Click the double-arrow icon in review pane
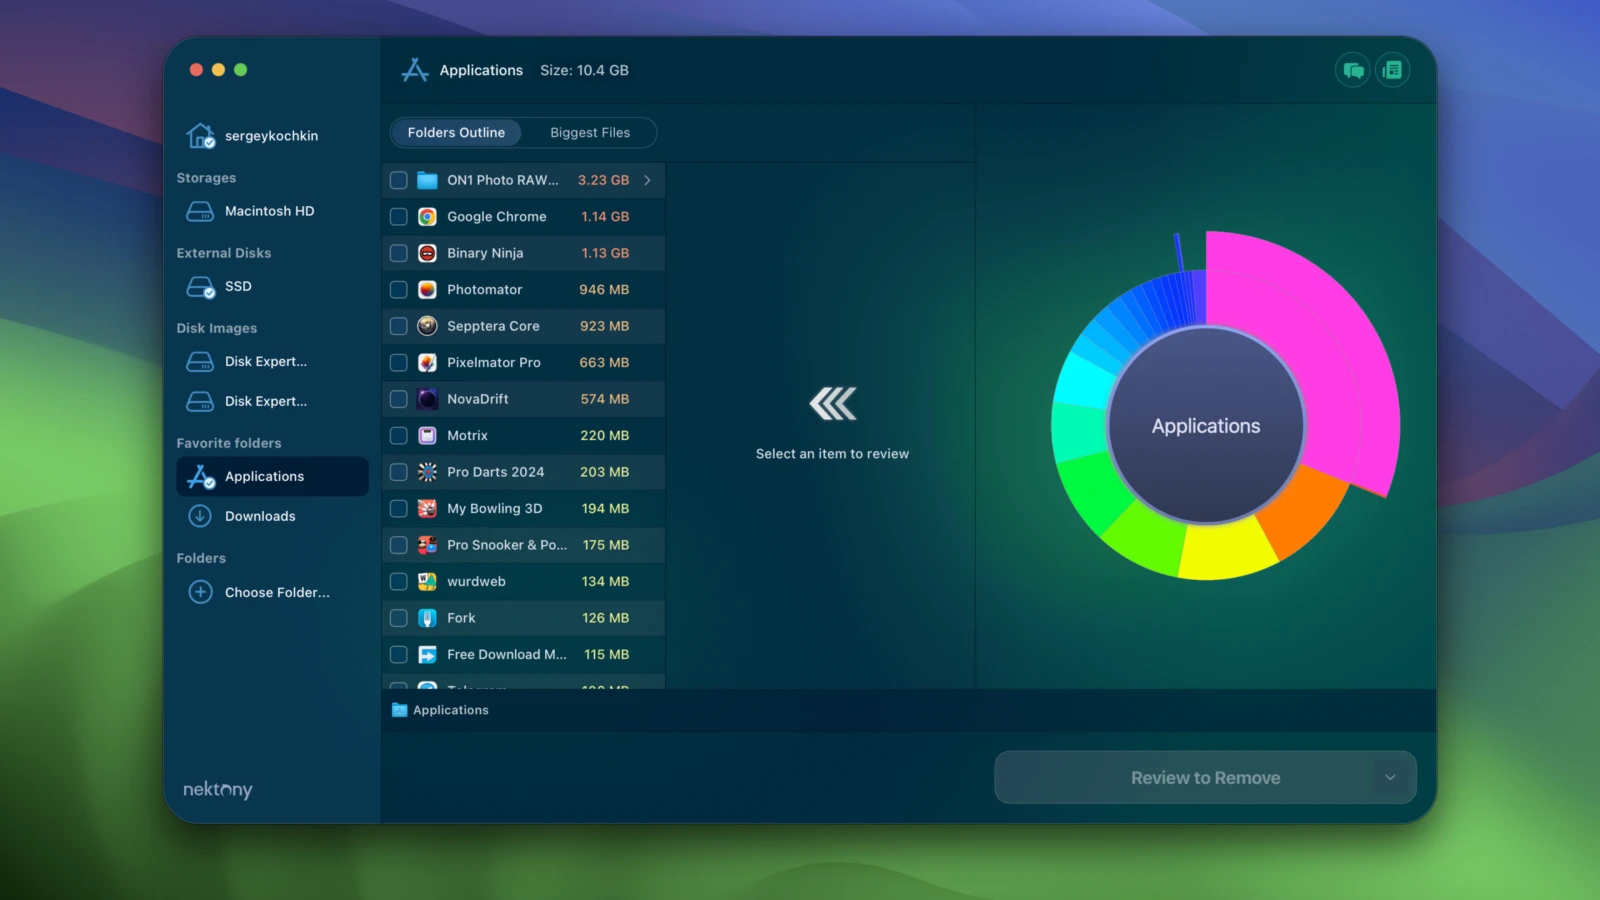 pos(832,404)
